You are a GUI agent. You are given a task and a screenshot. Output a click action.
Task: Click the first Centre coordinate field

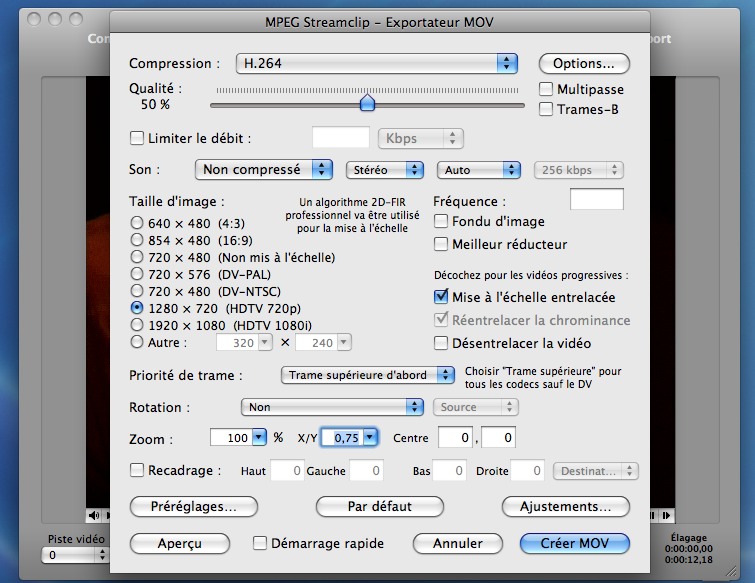click(455, 437)
